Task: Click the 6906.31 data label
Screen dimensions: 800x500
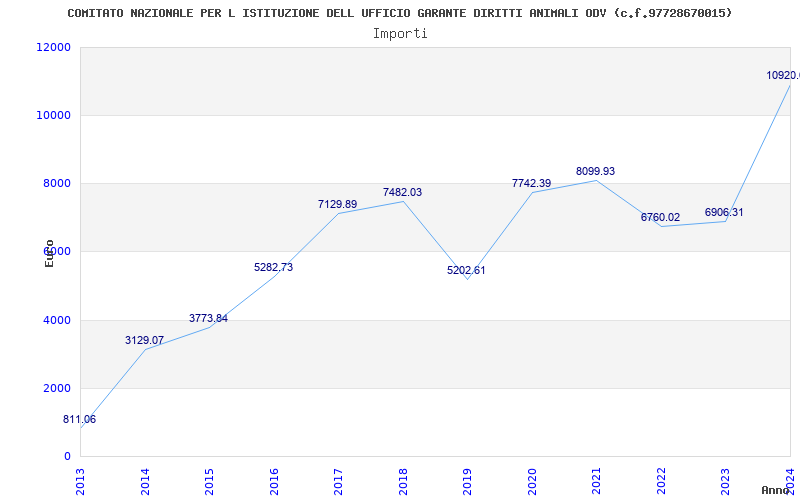Action: point(724,212)
